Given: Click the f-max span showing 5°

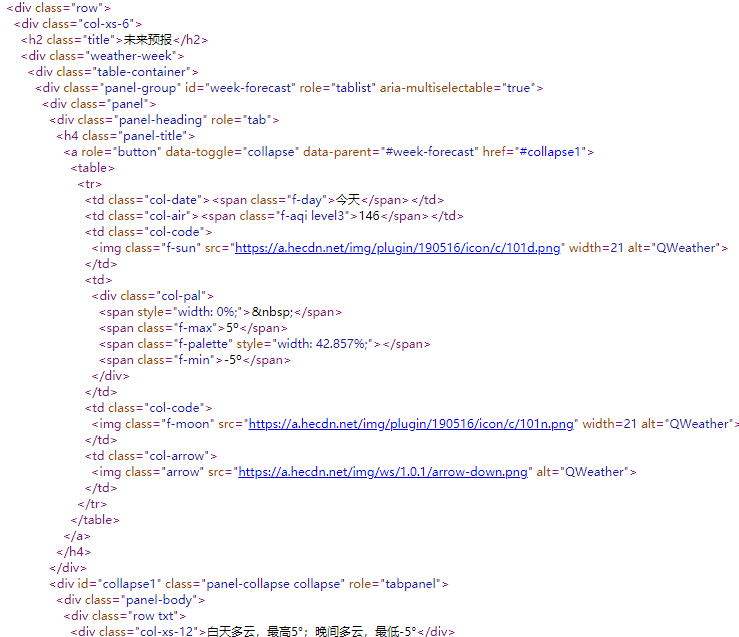Looking at the screenshot, I should click(229, 328).
